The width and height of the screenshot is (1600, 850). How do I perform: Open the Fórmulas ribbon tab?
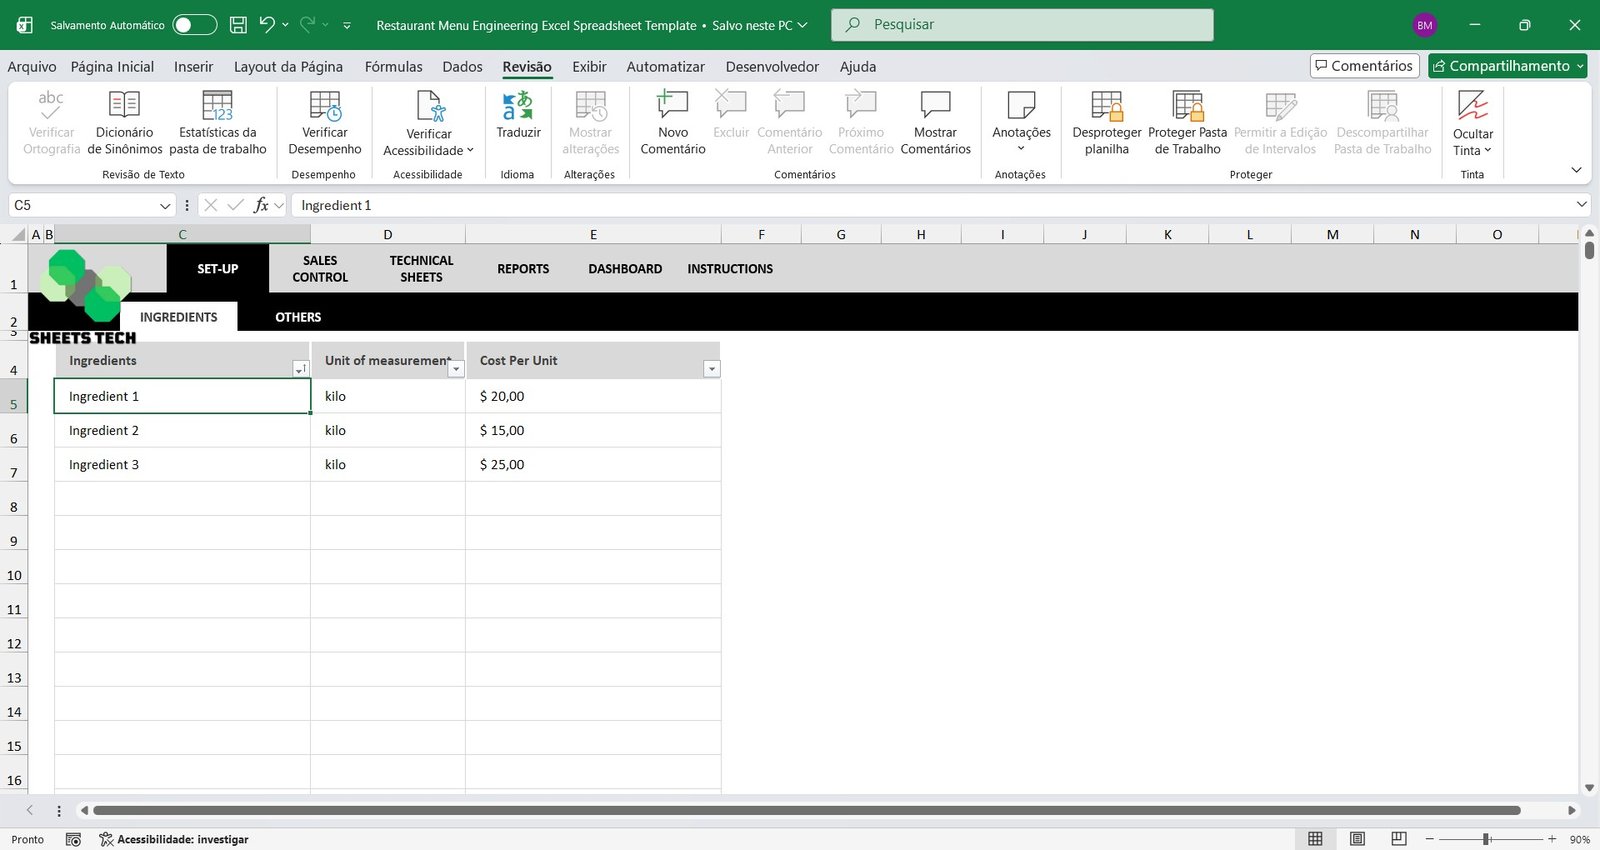(x=393, y=67)
